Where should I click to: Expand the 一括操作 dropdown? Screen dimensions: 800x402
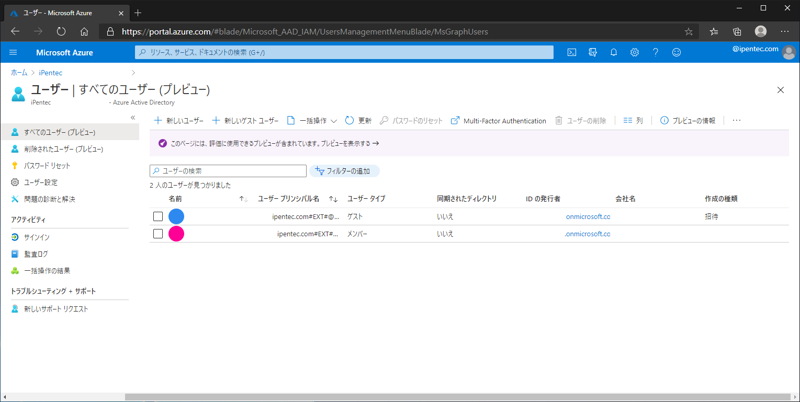pyautogui.click(x=312, y=121)
